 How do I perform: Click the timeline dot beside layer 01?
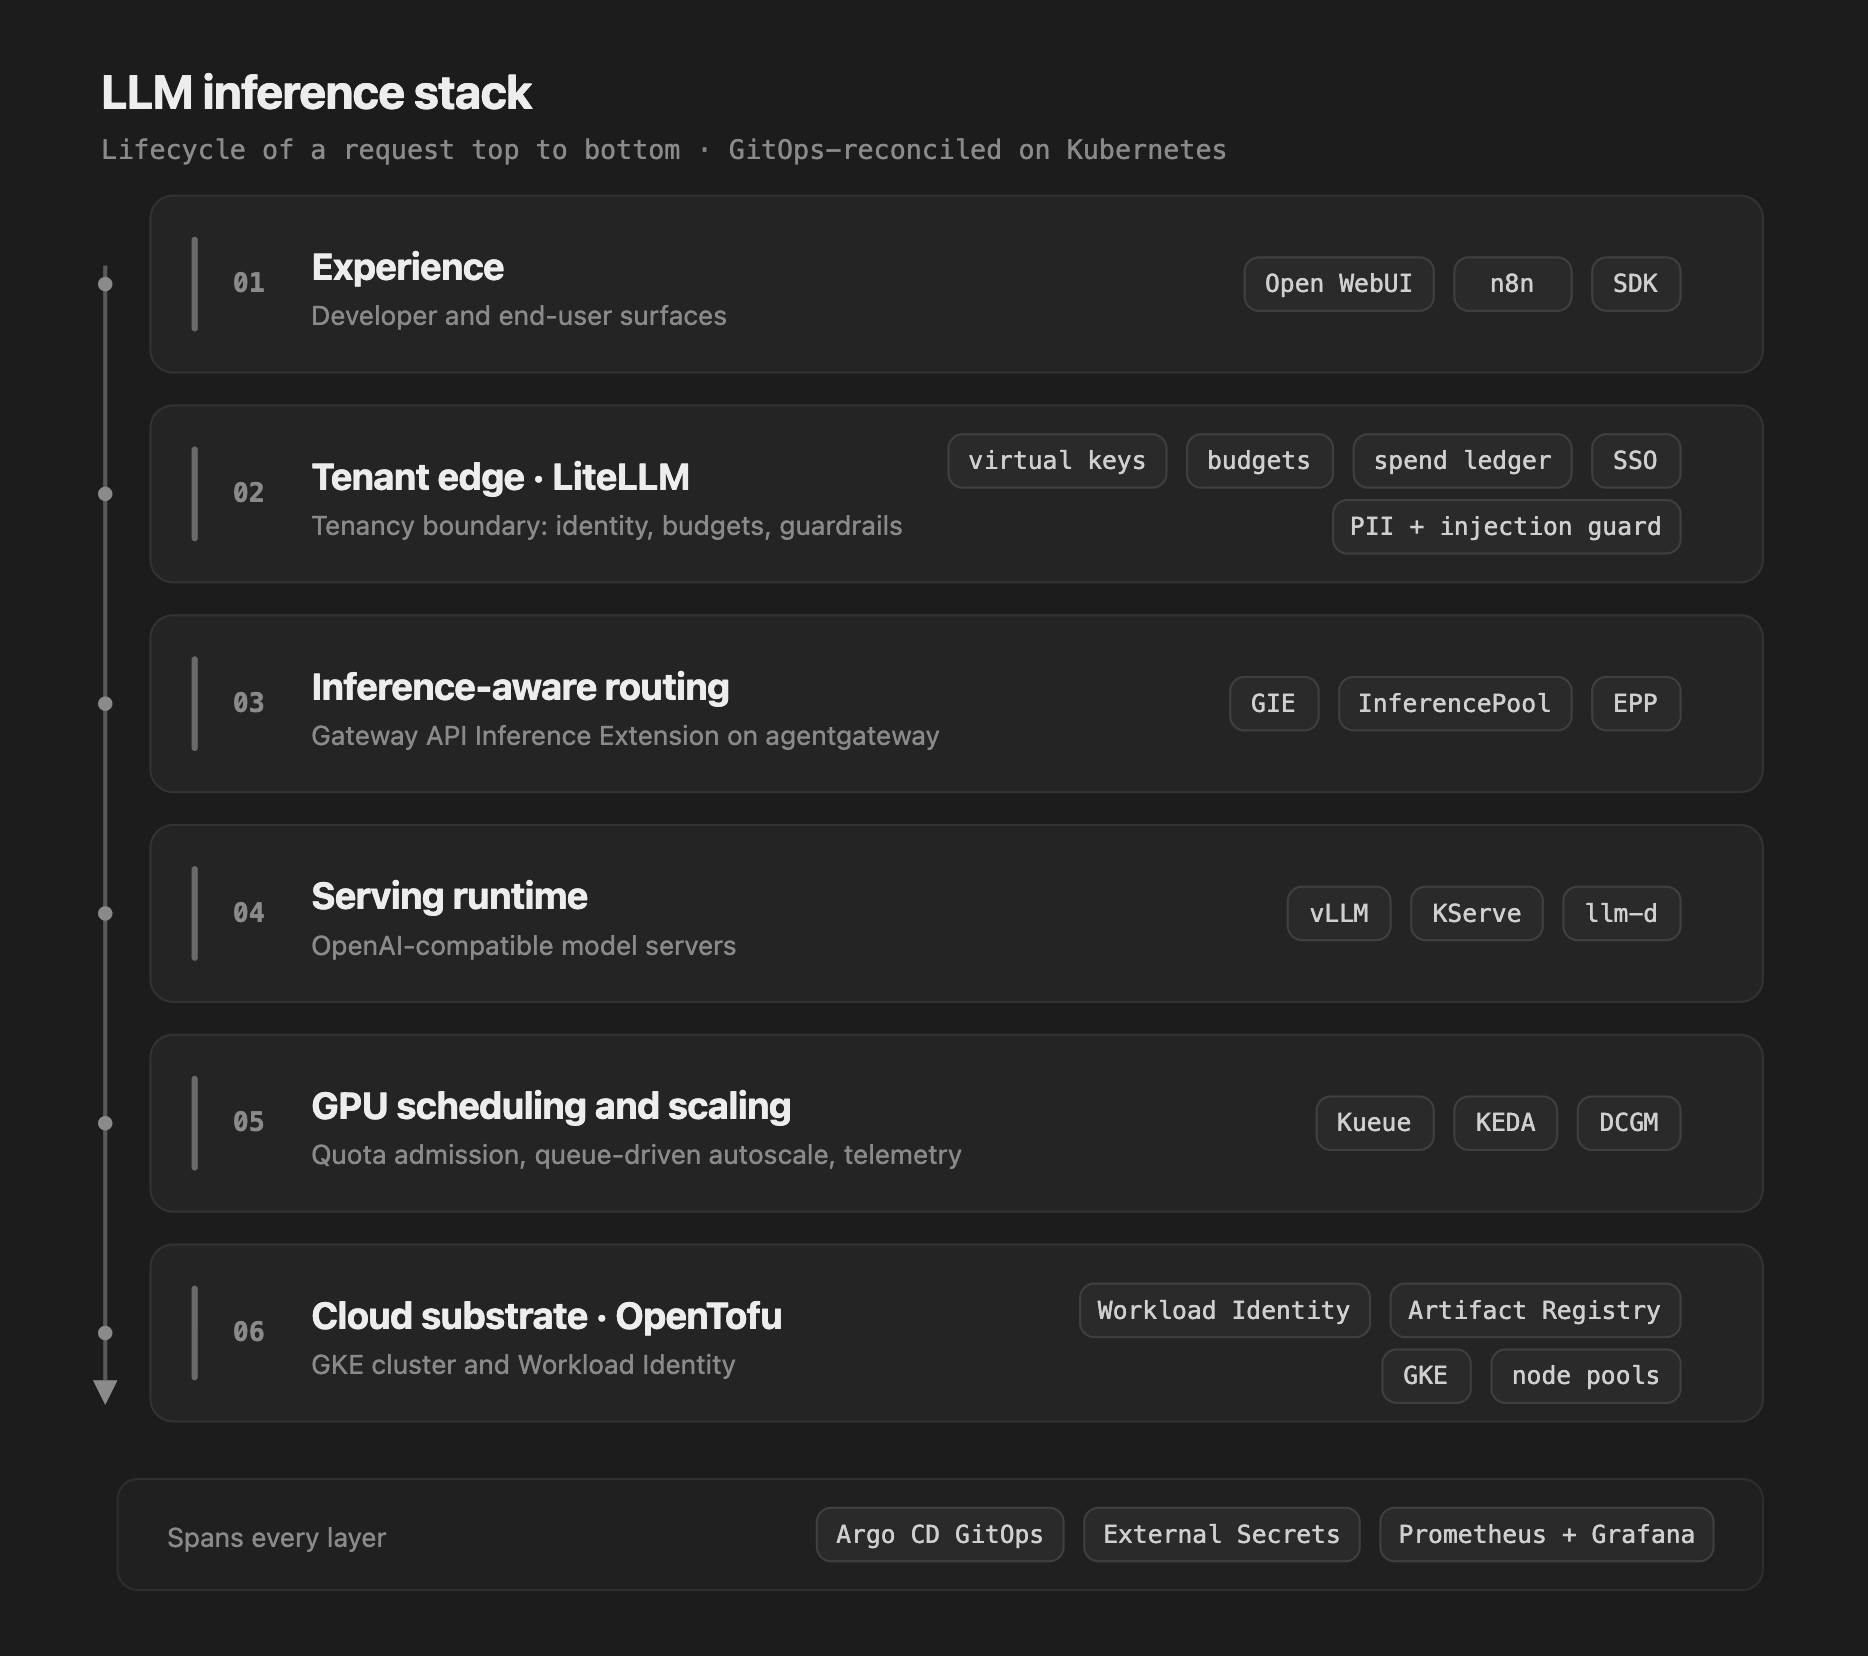[x=105, y=284]
